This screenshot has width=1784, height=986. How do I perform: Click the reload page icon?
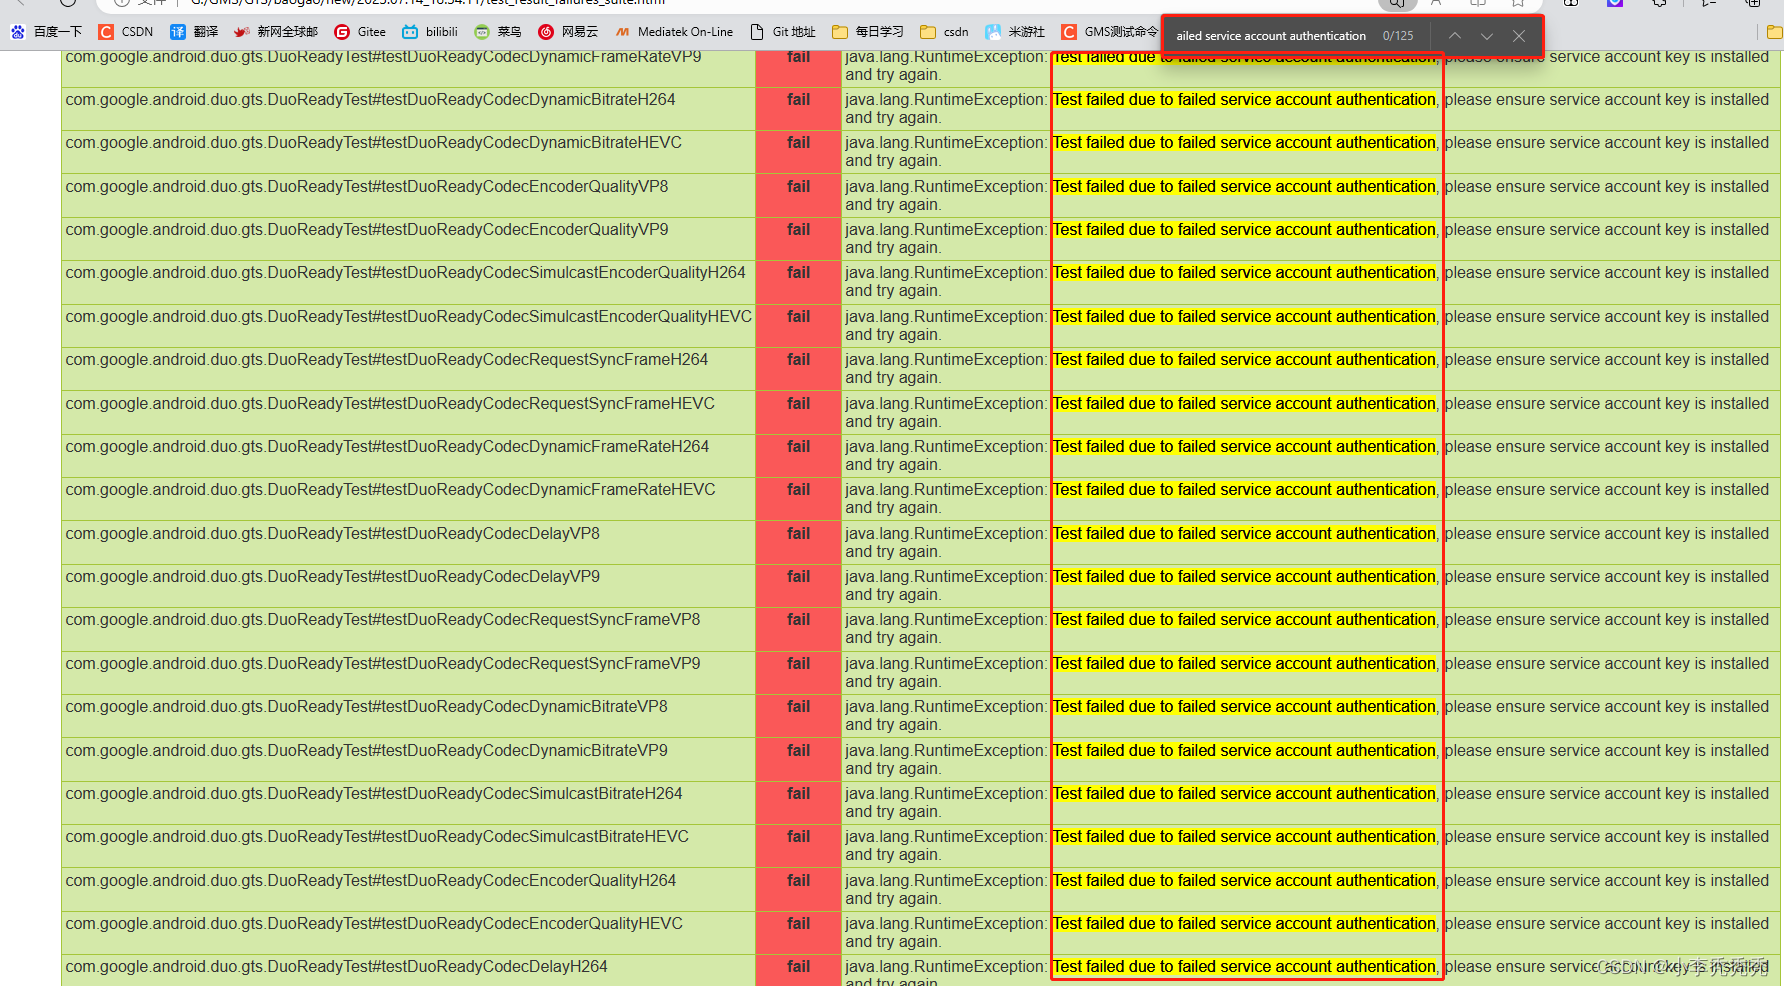66,3
